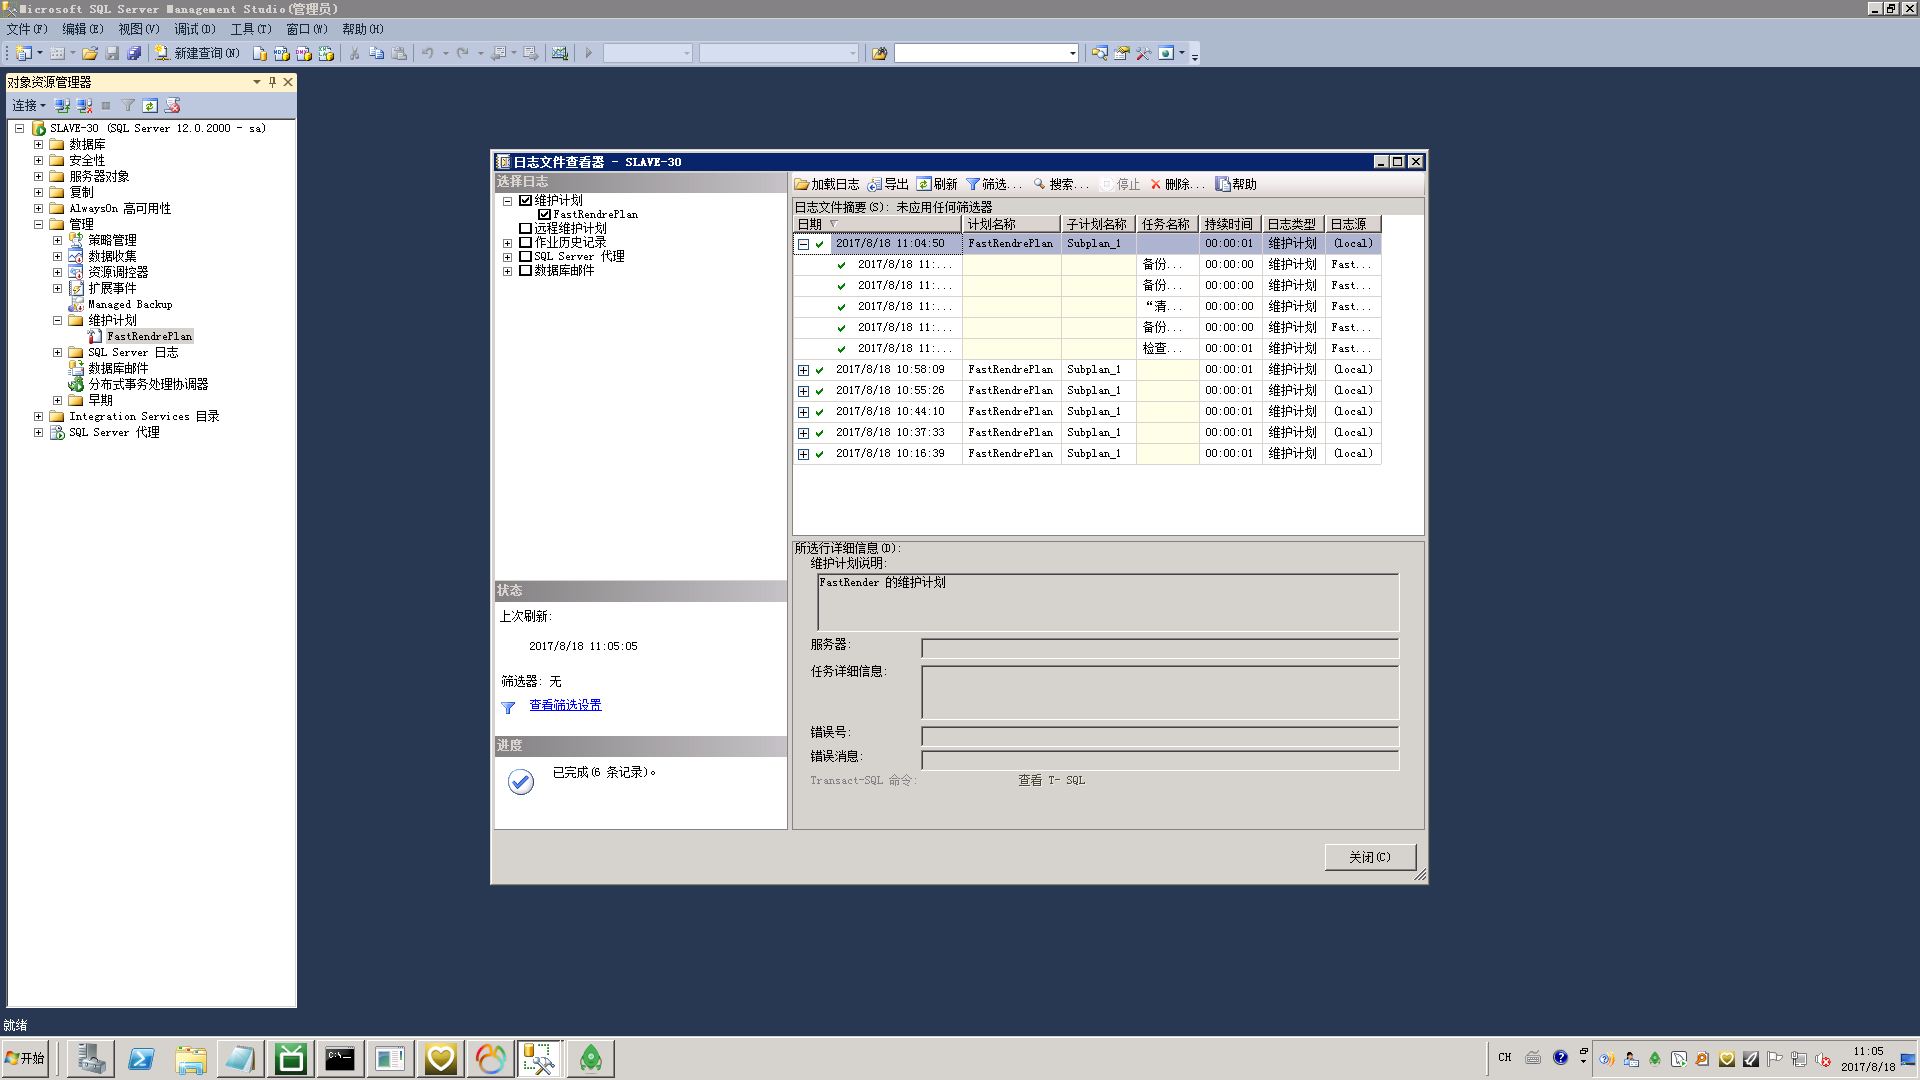Click 刷新 (Refresh) in log viewer toolbar

937,184
